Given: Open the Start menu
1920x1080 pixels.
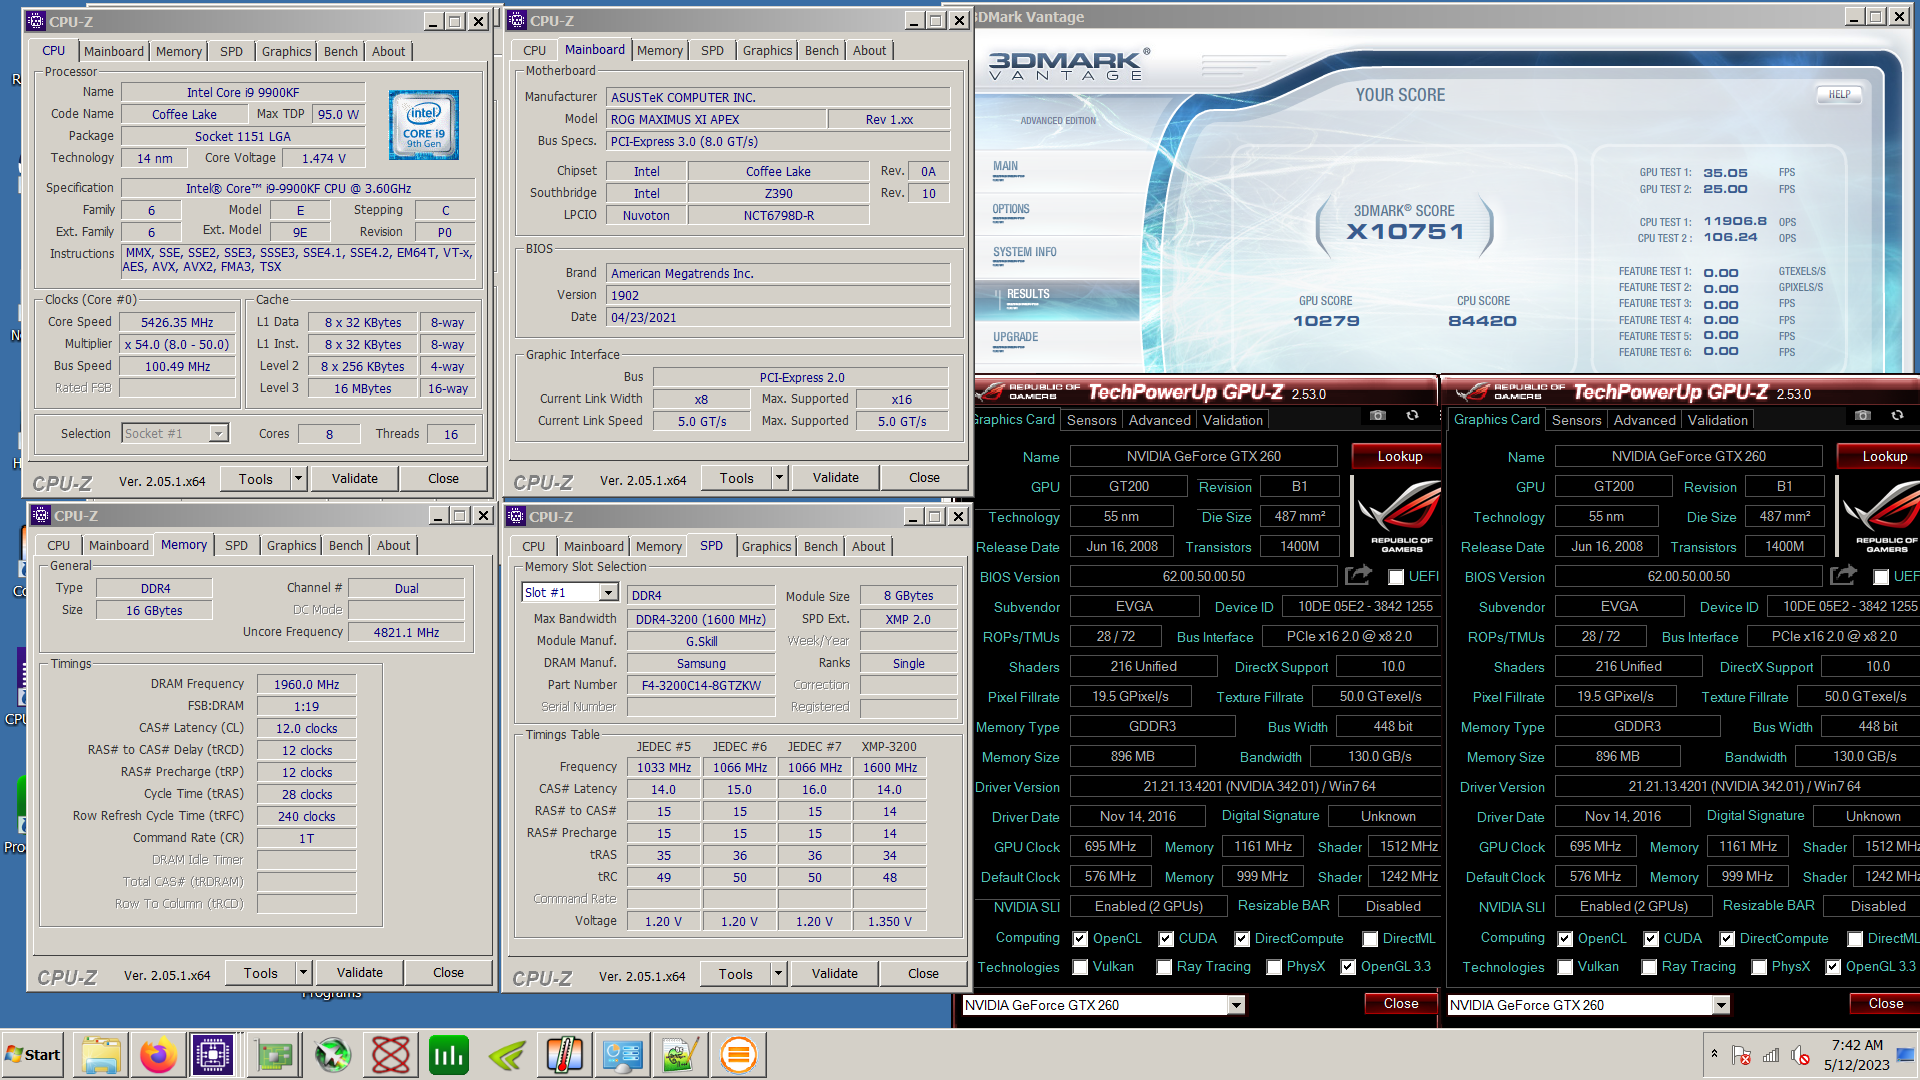Looking at the screenshot, I should tap(33, 1055).
